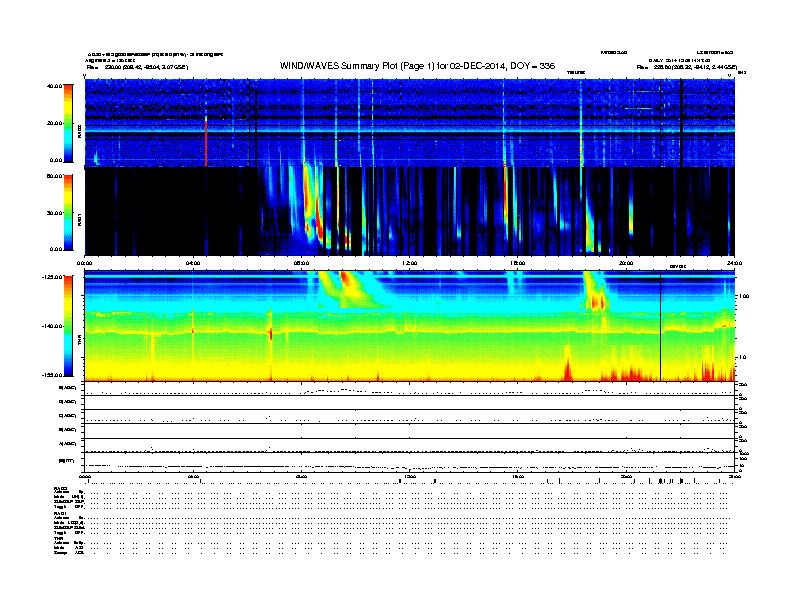Click the -155.00 TNR scale label

tap(52, 375)
